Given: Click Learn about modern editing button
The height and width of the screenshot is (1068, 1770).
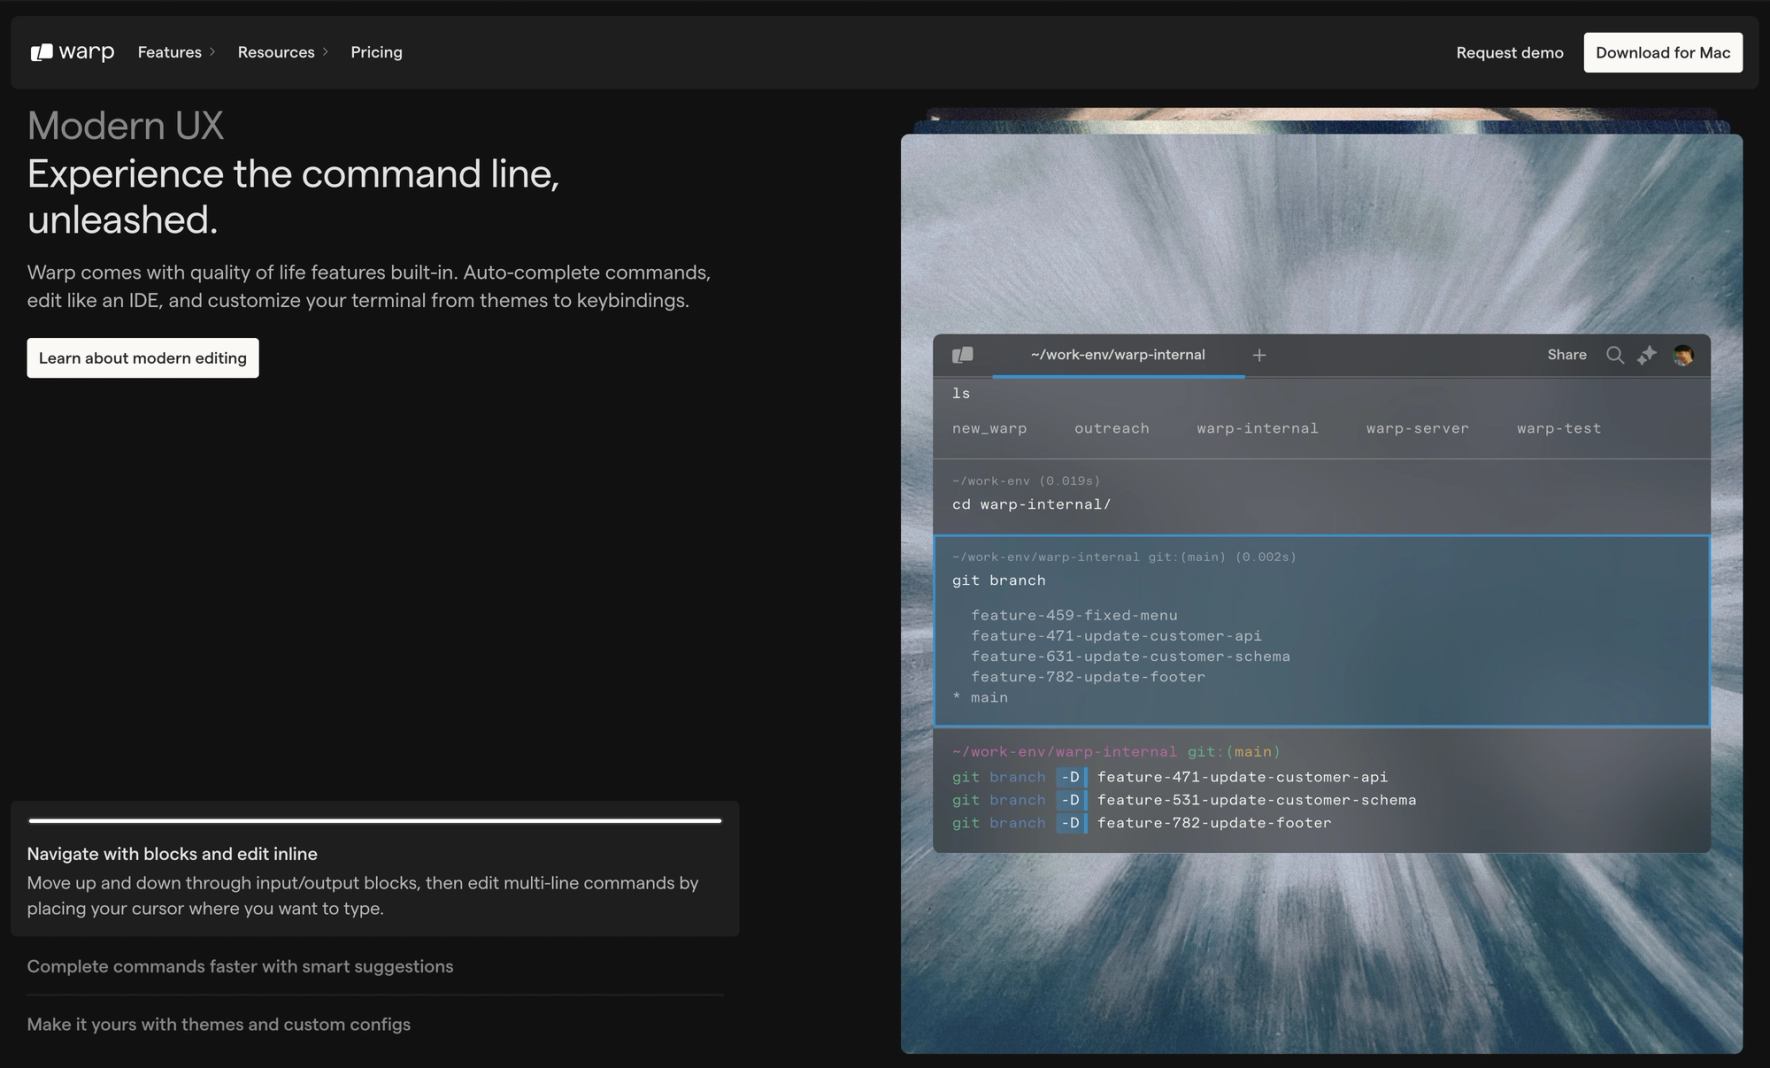Looking at the screenshot, I should 143,358.
